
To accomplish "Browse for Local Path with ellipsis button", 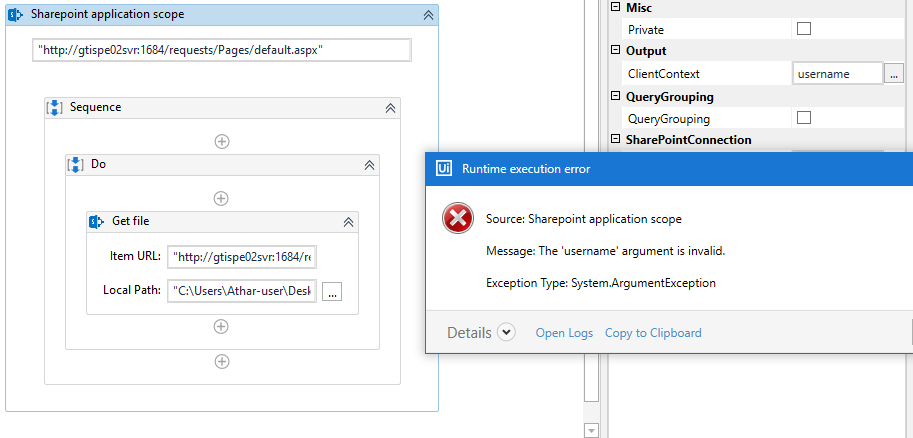I will [333, 291].
